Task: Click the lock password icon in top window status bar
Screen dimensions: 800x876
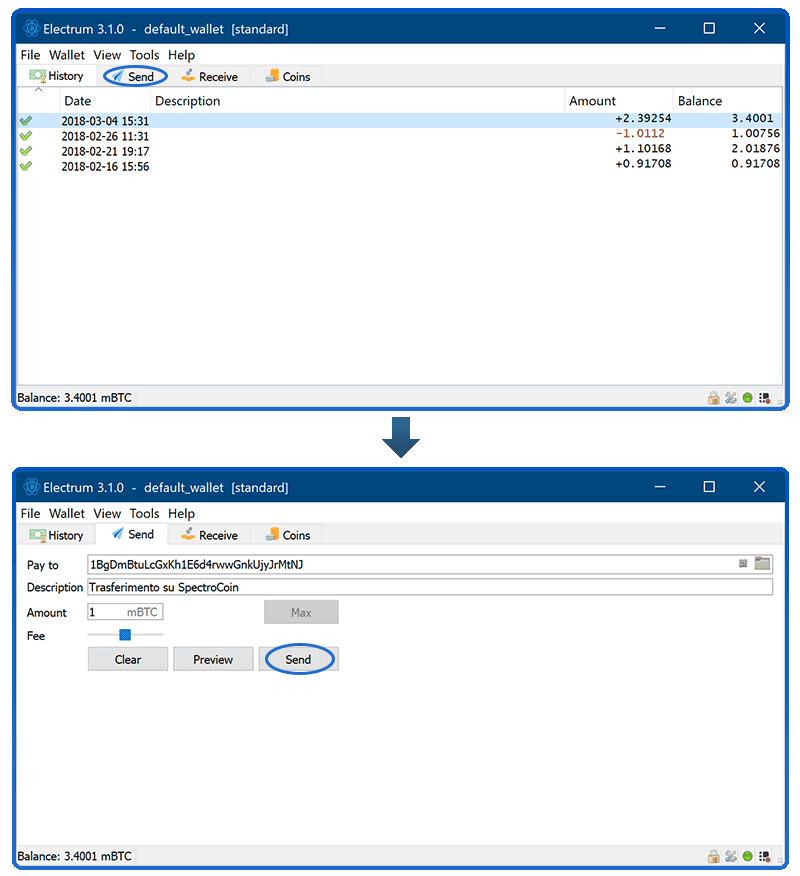Action: point(713,398)
